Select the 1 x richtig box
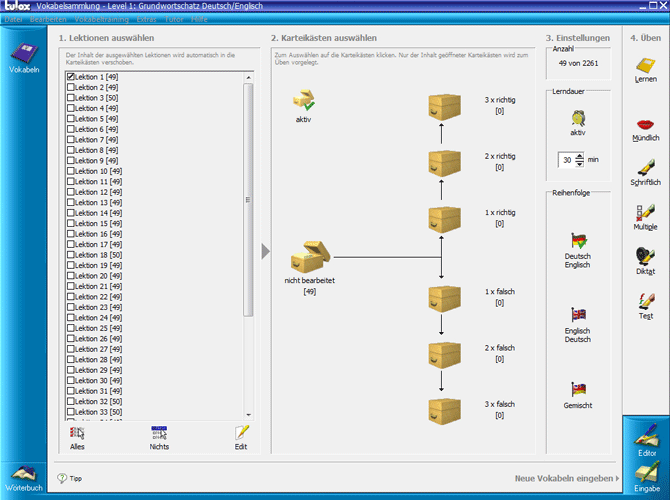Image resolution: width=670 pixels, height=500 pixels. (x=444, y=220)
